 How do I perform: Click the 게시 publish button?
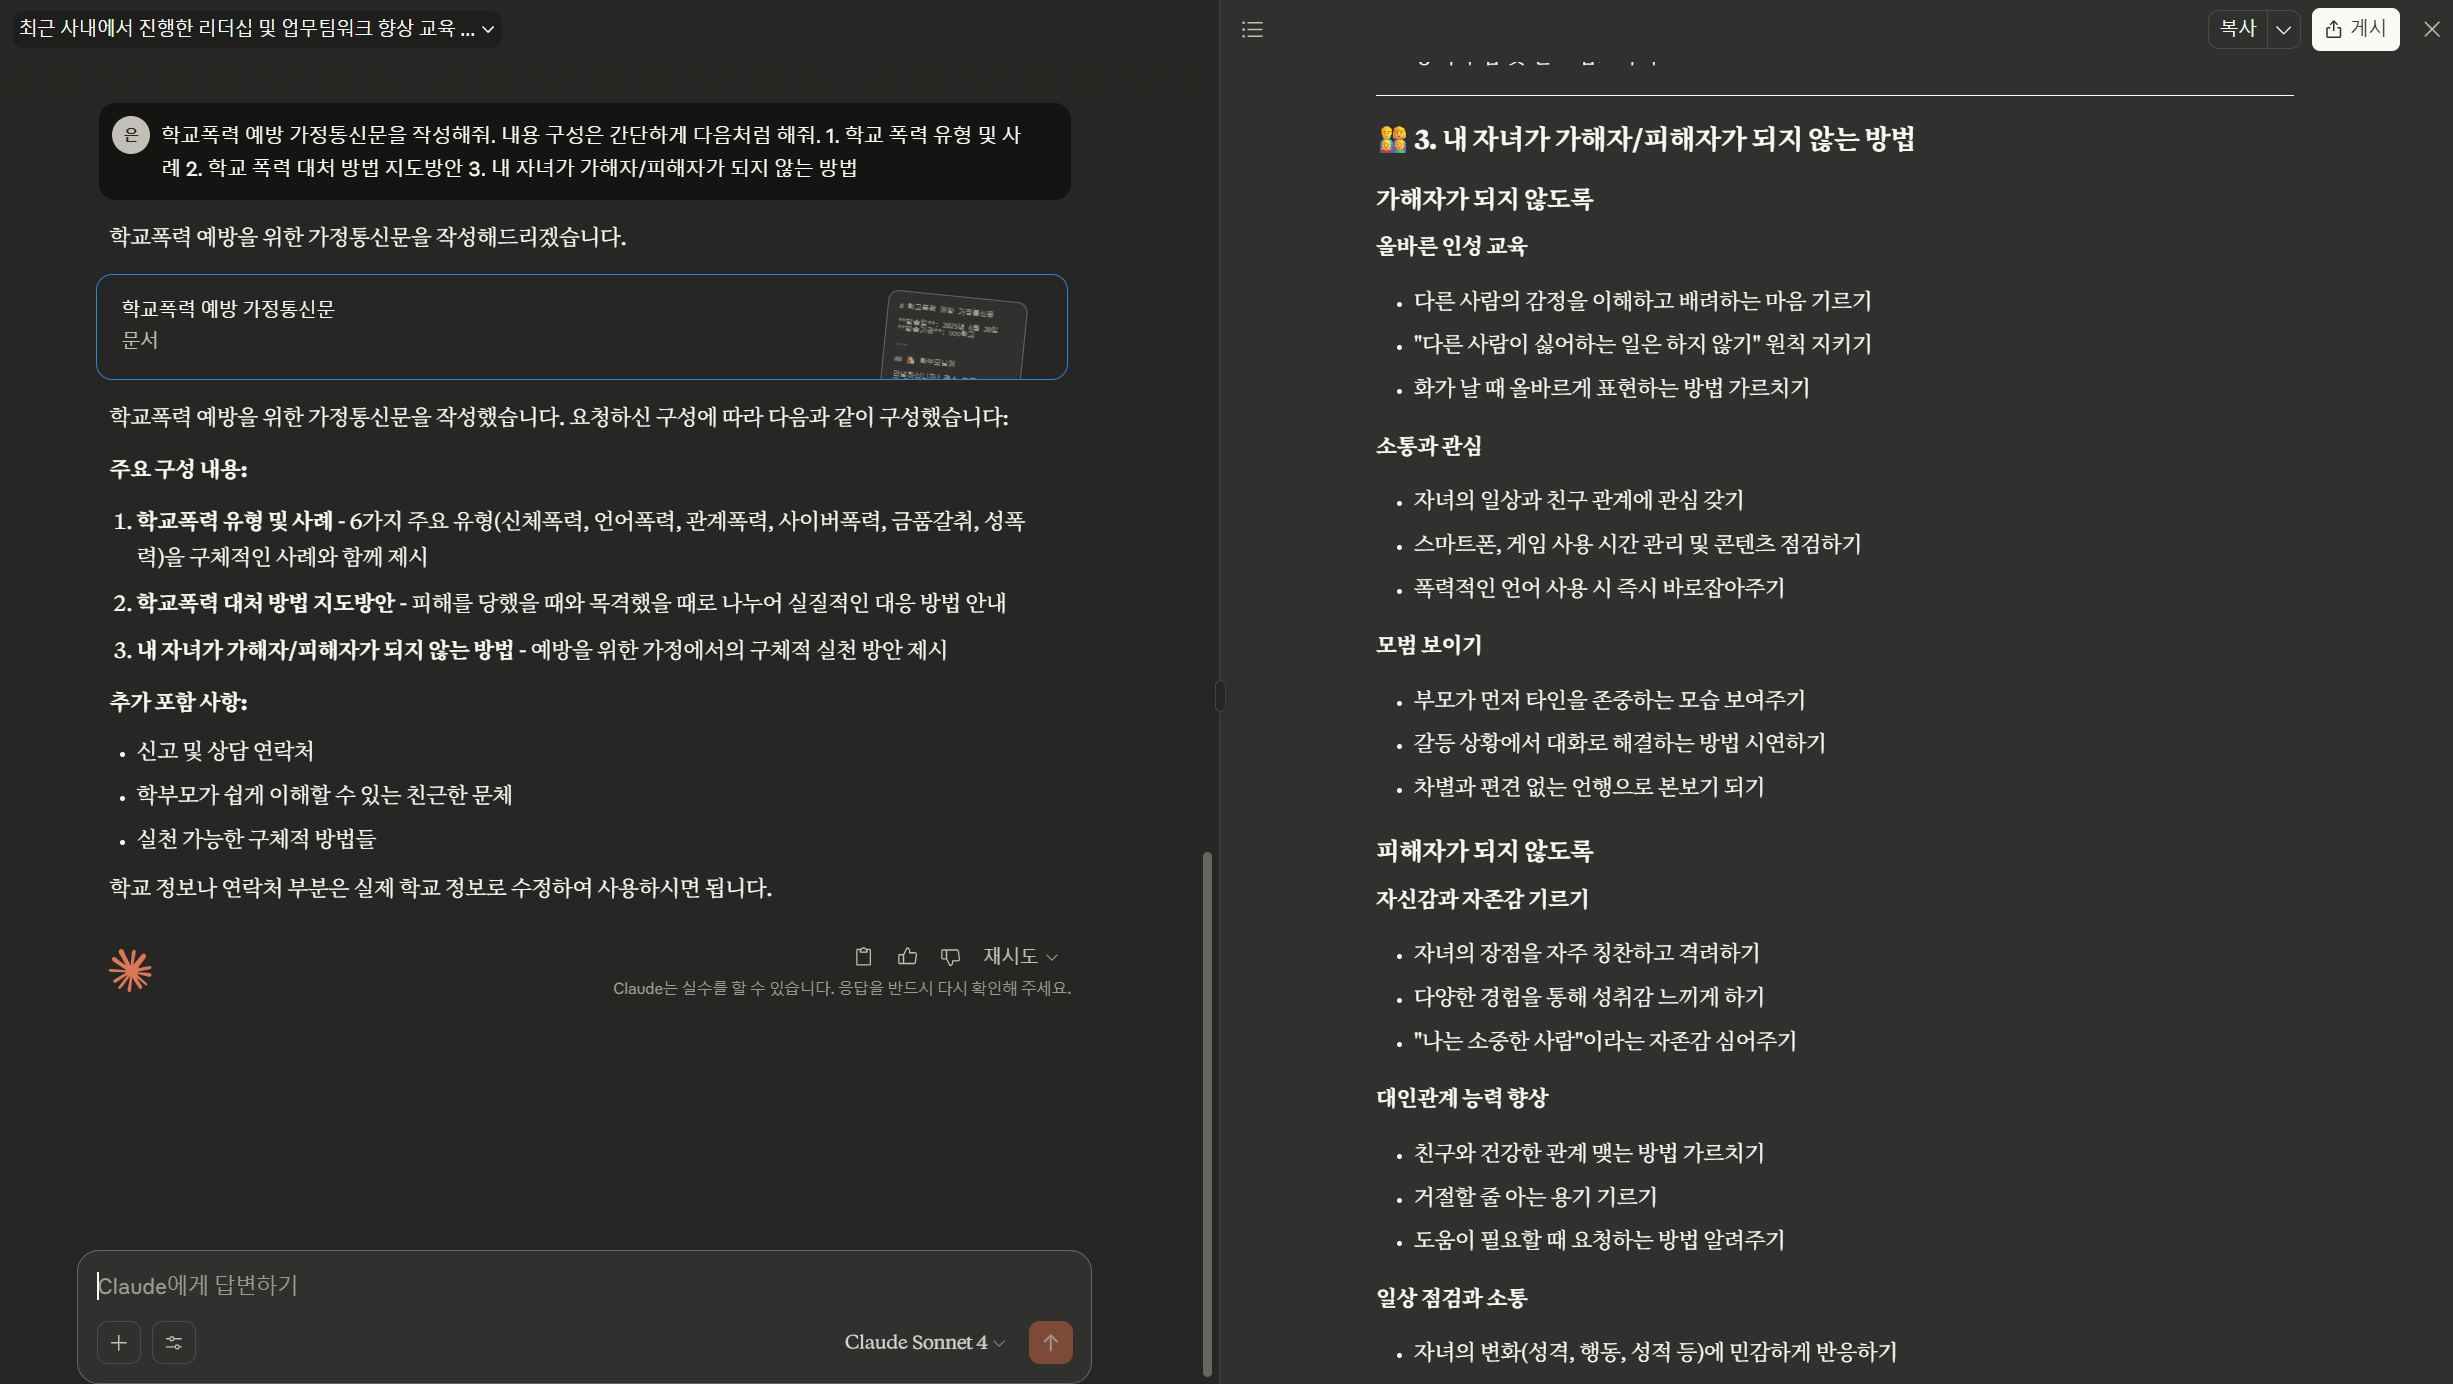click(2355, 29)
